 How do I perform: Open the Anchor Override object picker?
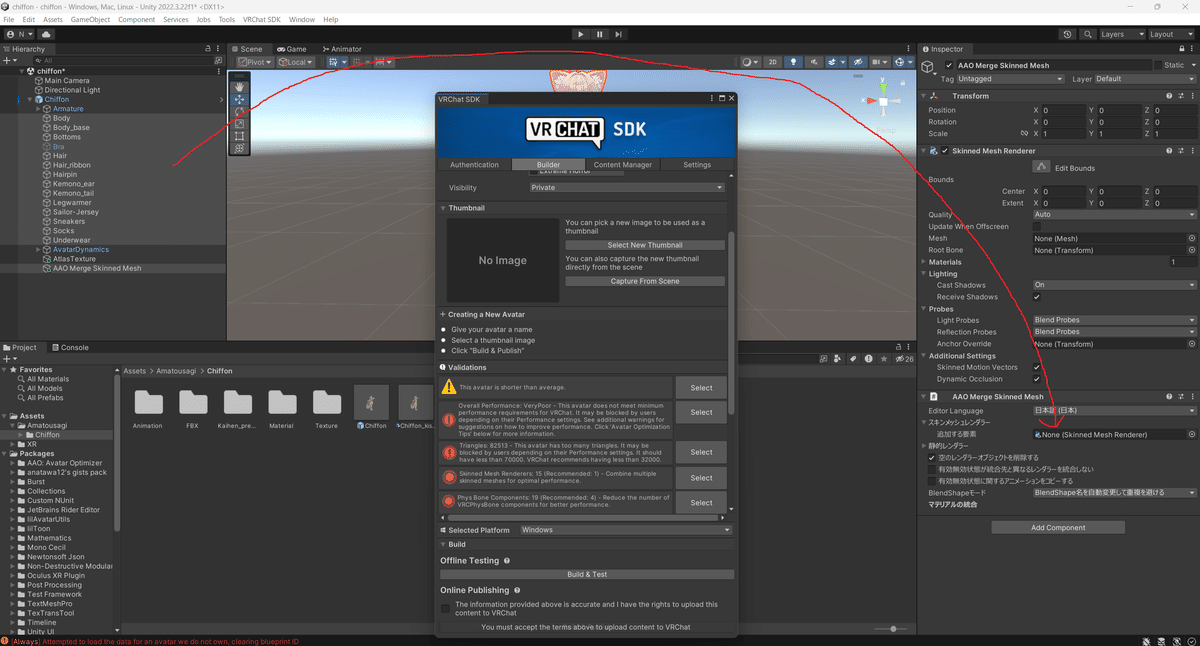click(1191, 344)
